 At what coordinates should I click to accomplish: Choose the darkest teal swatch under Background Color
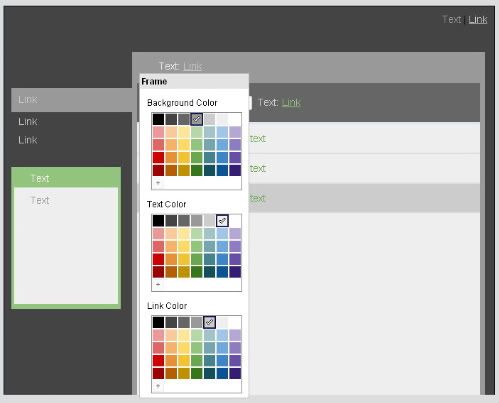click(209, 170)
